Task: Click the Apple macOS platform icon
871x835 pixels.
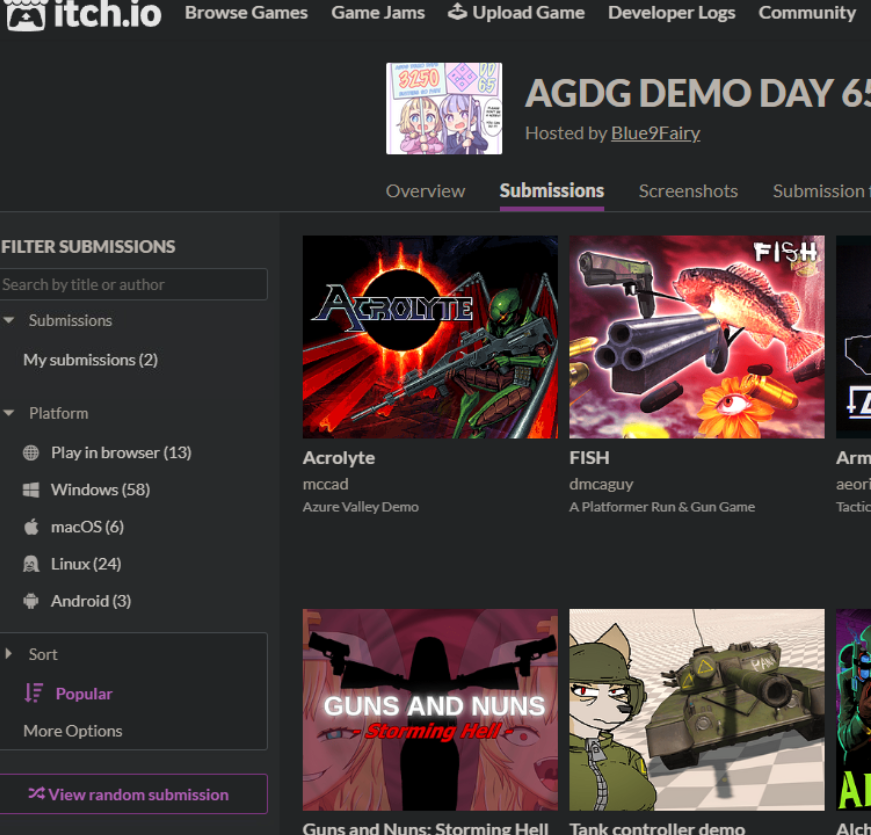Action: click(x=31, y=527)
